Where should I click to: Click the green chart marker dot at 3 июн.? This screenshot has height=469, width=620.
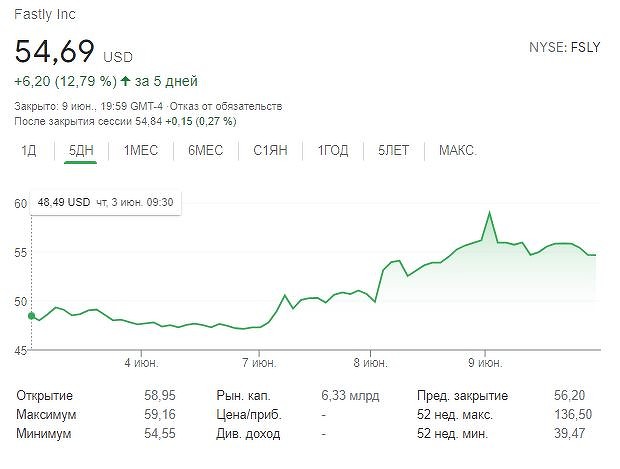pos(32,316)
